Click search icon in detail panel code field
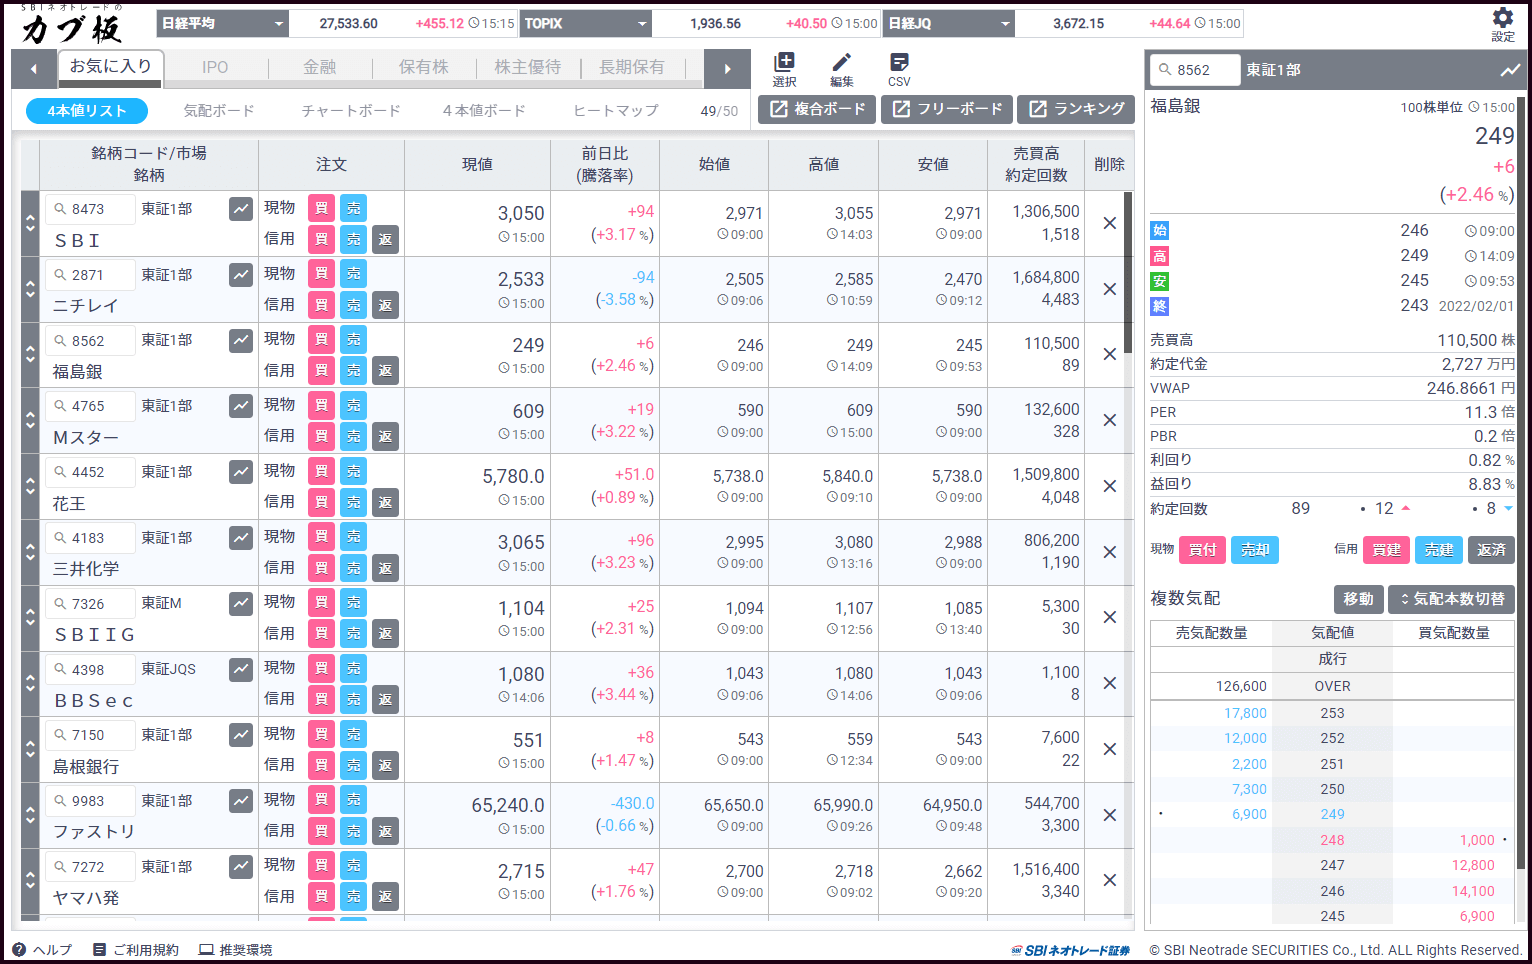 coord(1164,70)
